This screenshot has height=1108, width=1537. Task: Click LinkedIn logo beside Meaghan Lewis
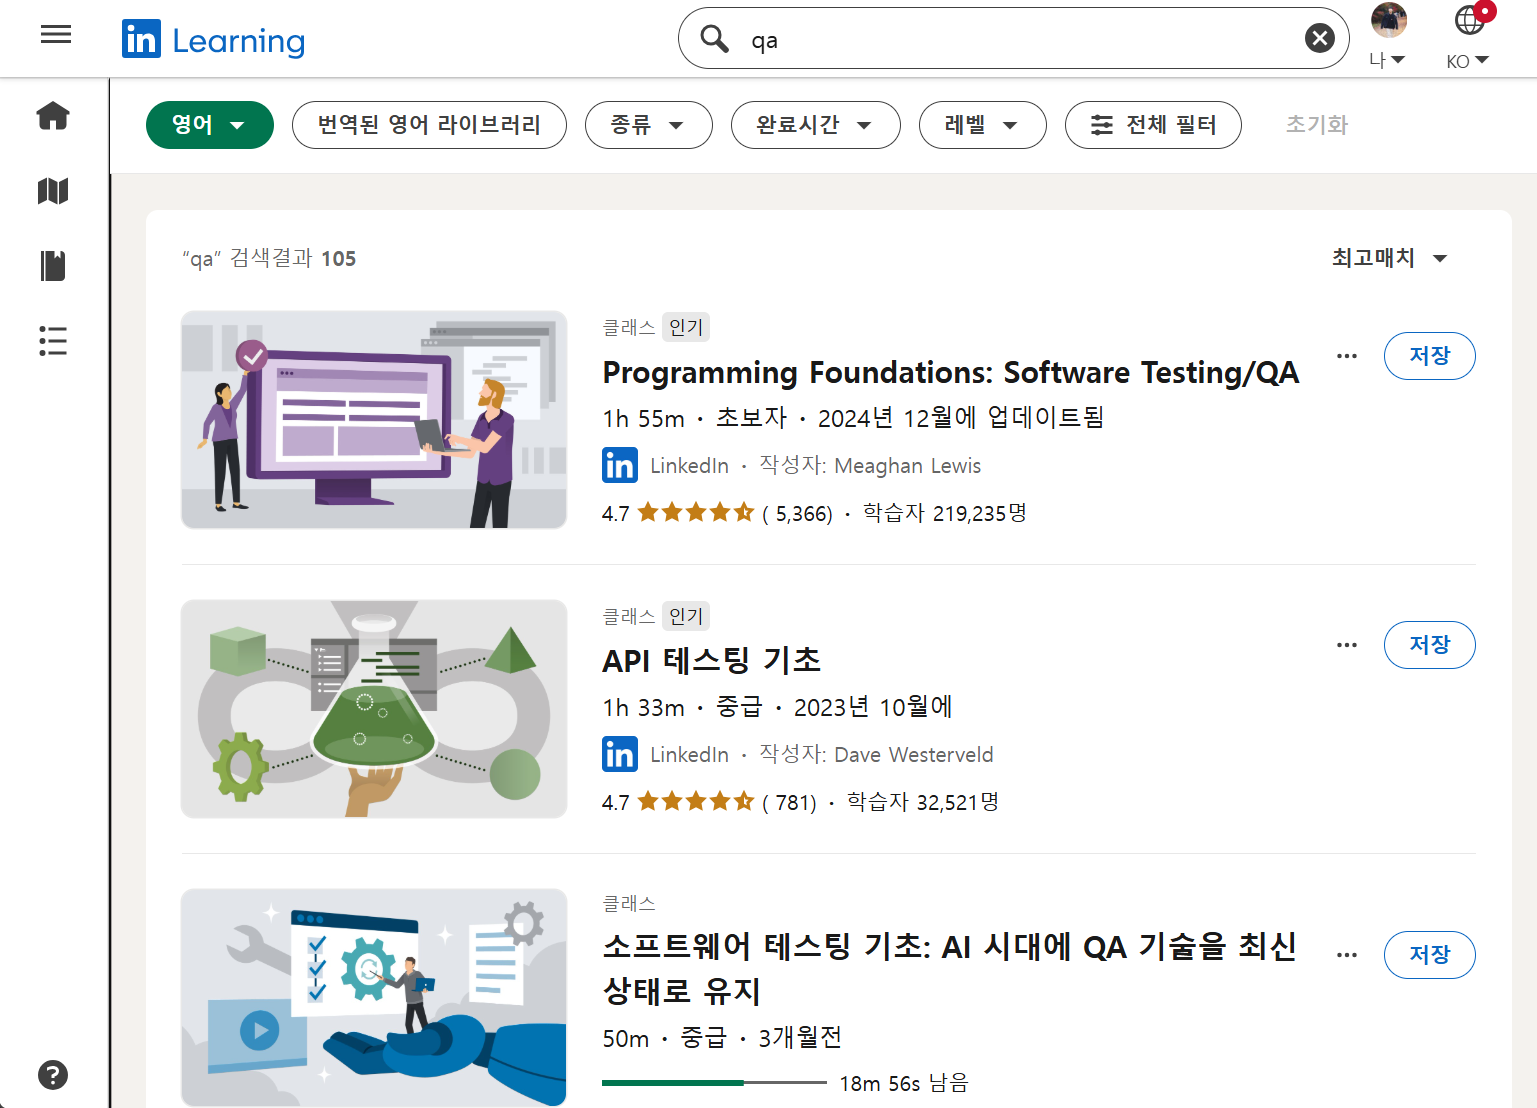click(620, 466)
